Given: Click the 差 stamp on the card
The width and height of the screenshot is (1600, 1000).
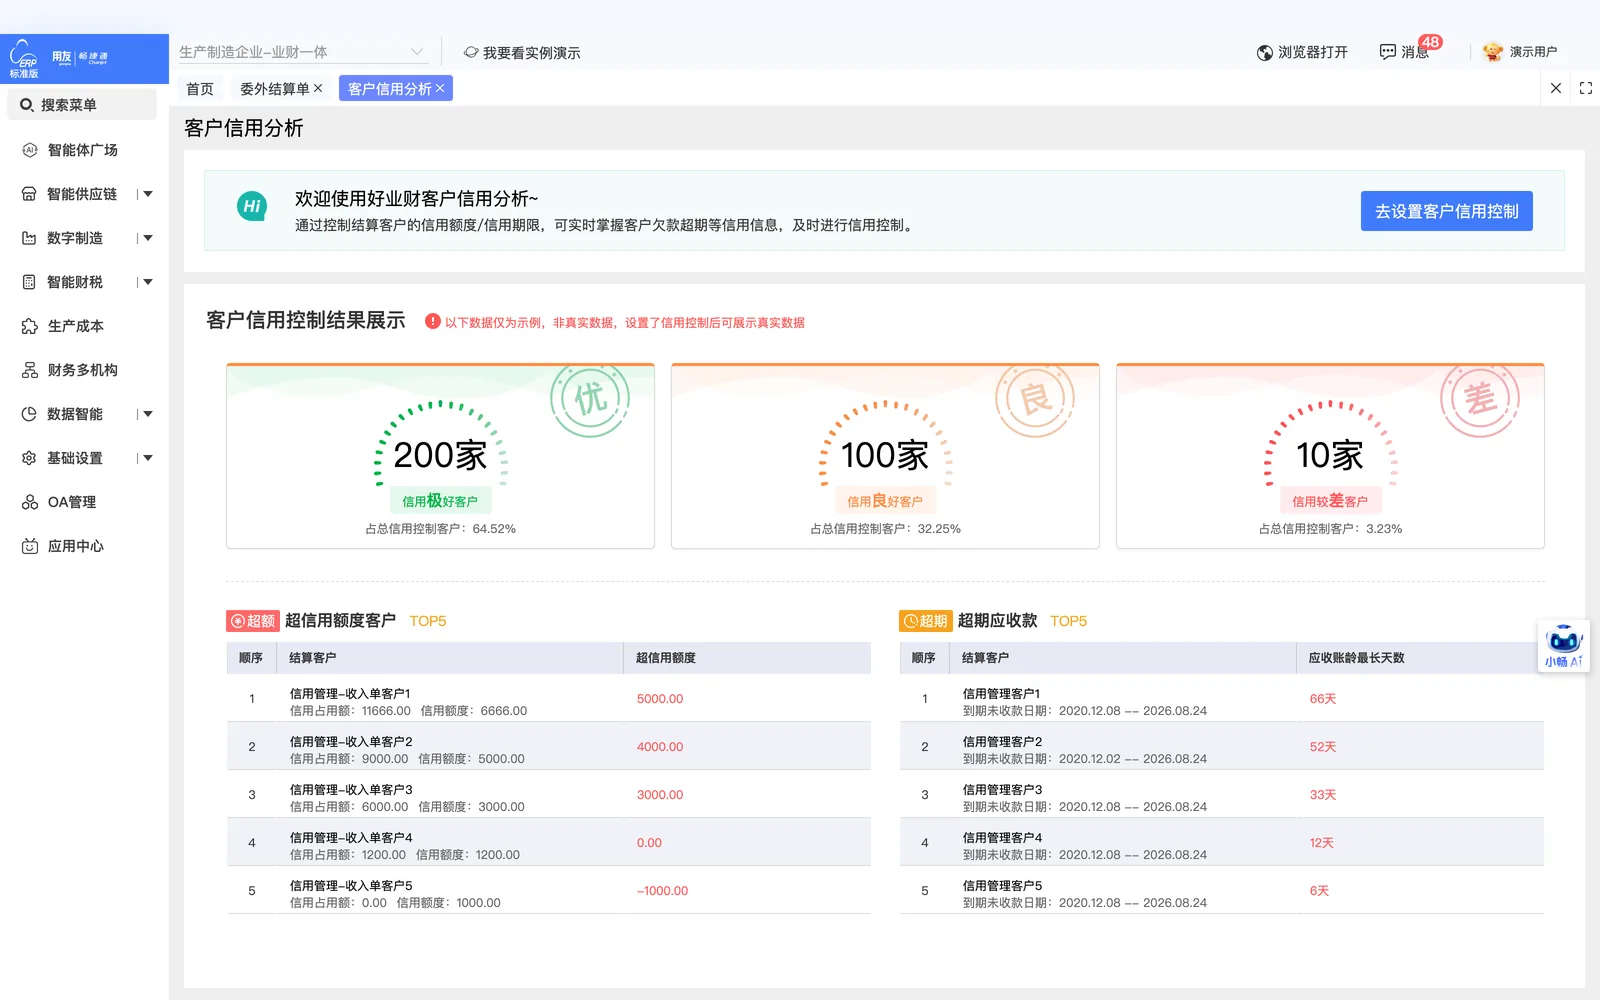Looking at the screenshot, I should (x=1480, y=398).
